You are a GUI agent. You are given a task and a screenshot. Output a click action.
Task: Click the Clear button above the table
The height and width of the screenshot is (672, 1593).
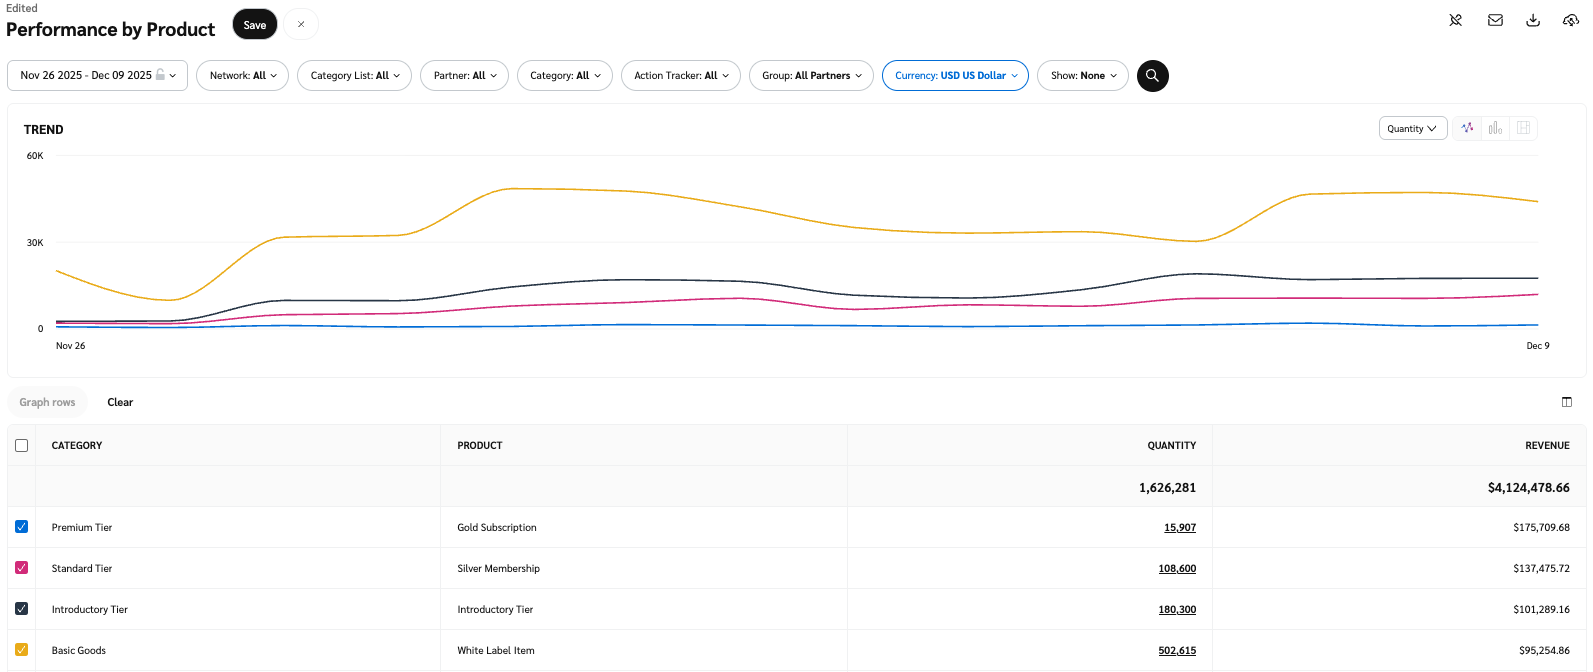120,402
